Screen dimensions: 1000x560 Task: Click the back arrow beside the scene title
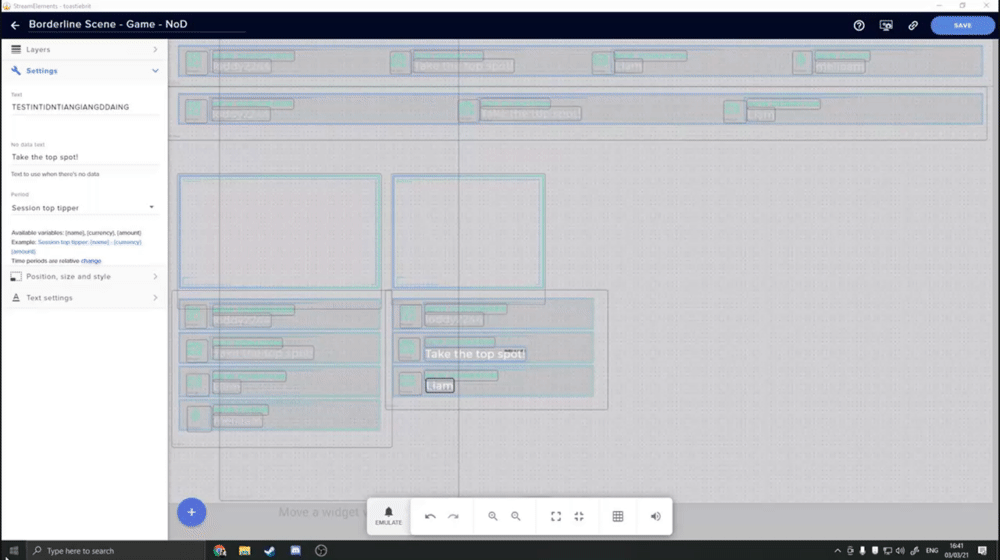point(15,26)
